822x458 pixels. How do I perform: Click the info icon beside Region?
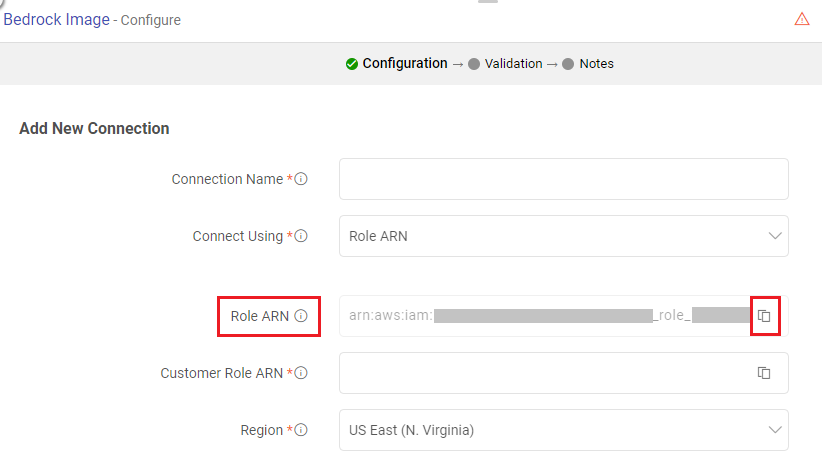pos(301,430)
